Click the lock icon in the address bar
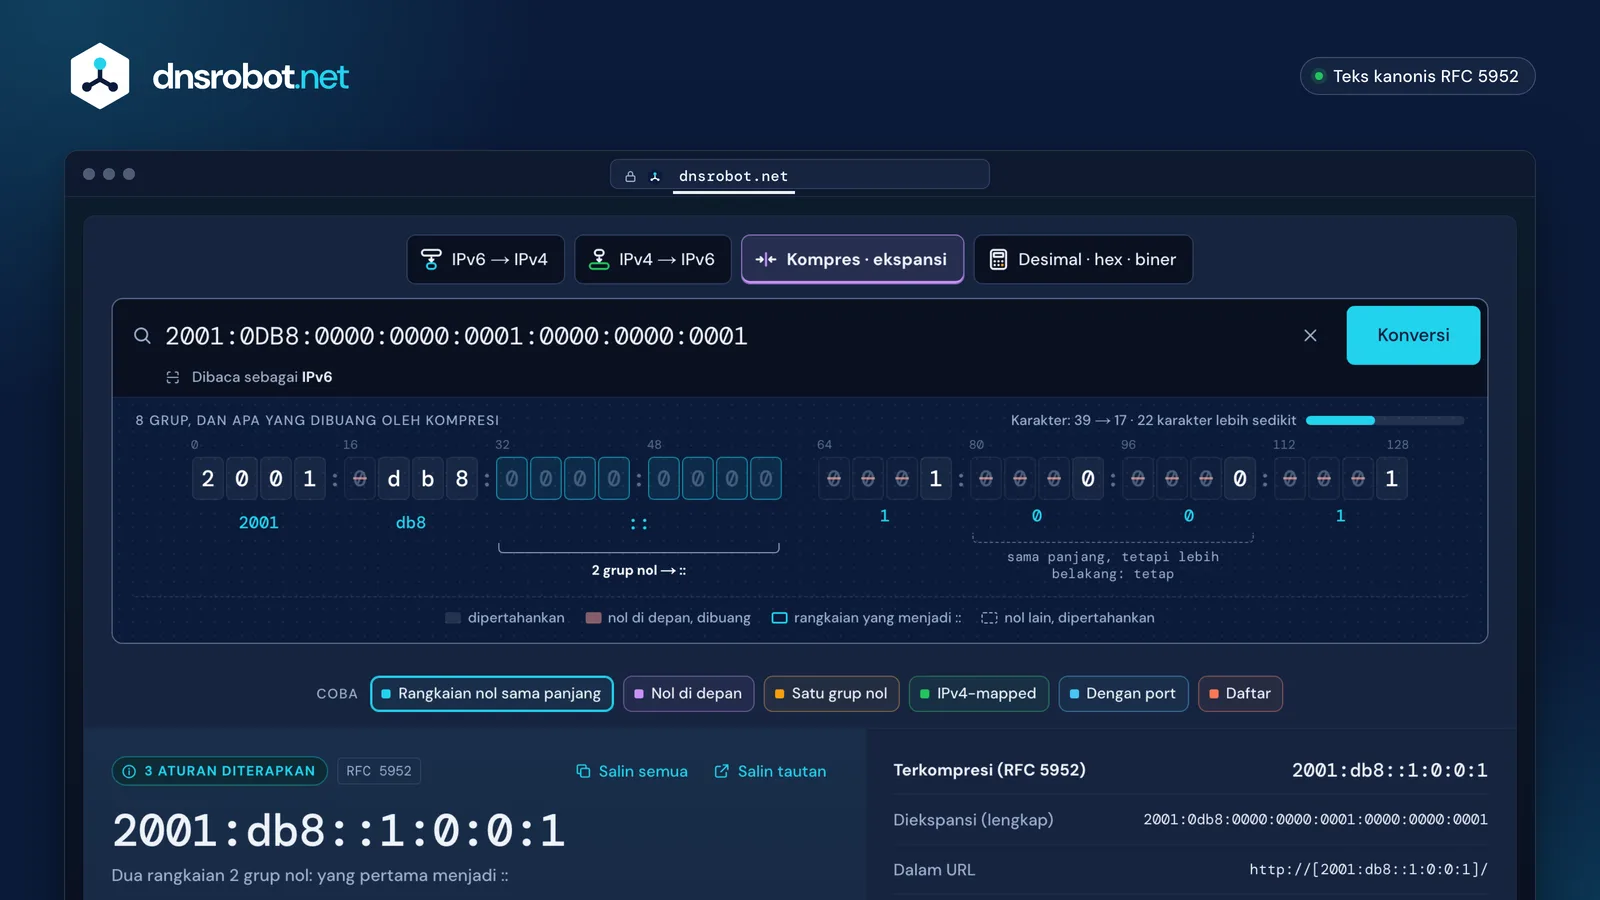The width and height of the screenshot is (1600, 900). pos(630,176)
